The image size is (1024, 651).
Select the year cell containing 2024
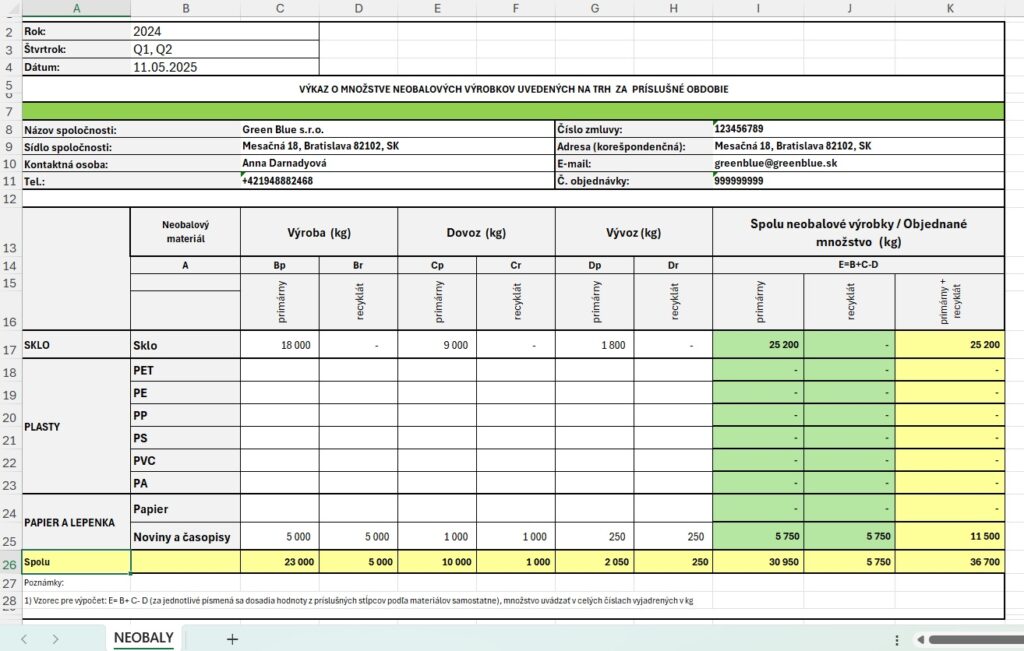click(225, 31)
